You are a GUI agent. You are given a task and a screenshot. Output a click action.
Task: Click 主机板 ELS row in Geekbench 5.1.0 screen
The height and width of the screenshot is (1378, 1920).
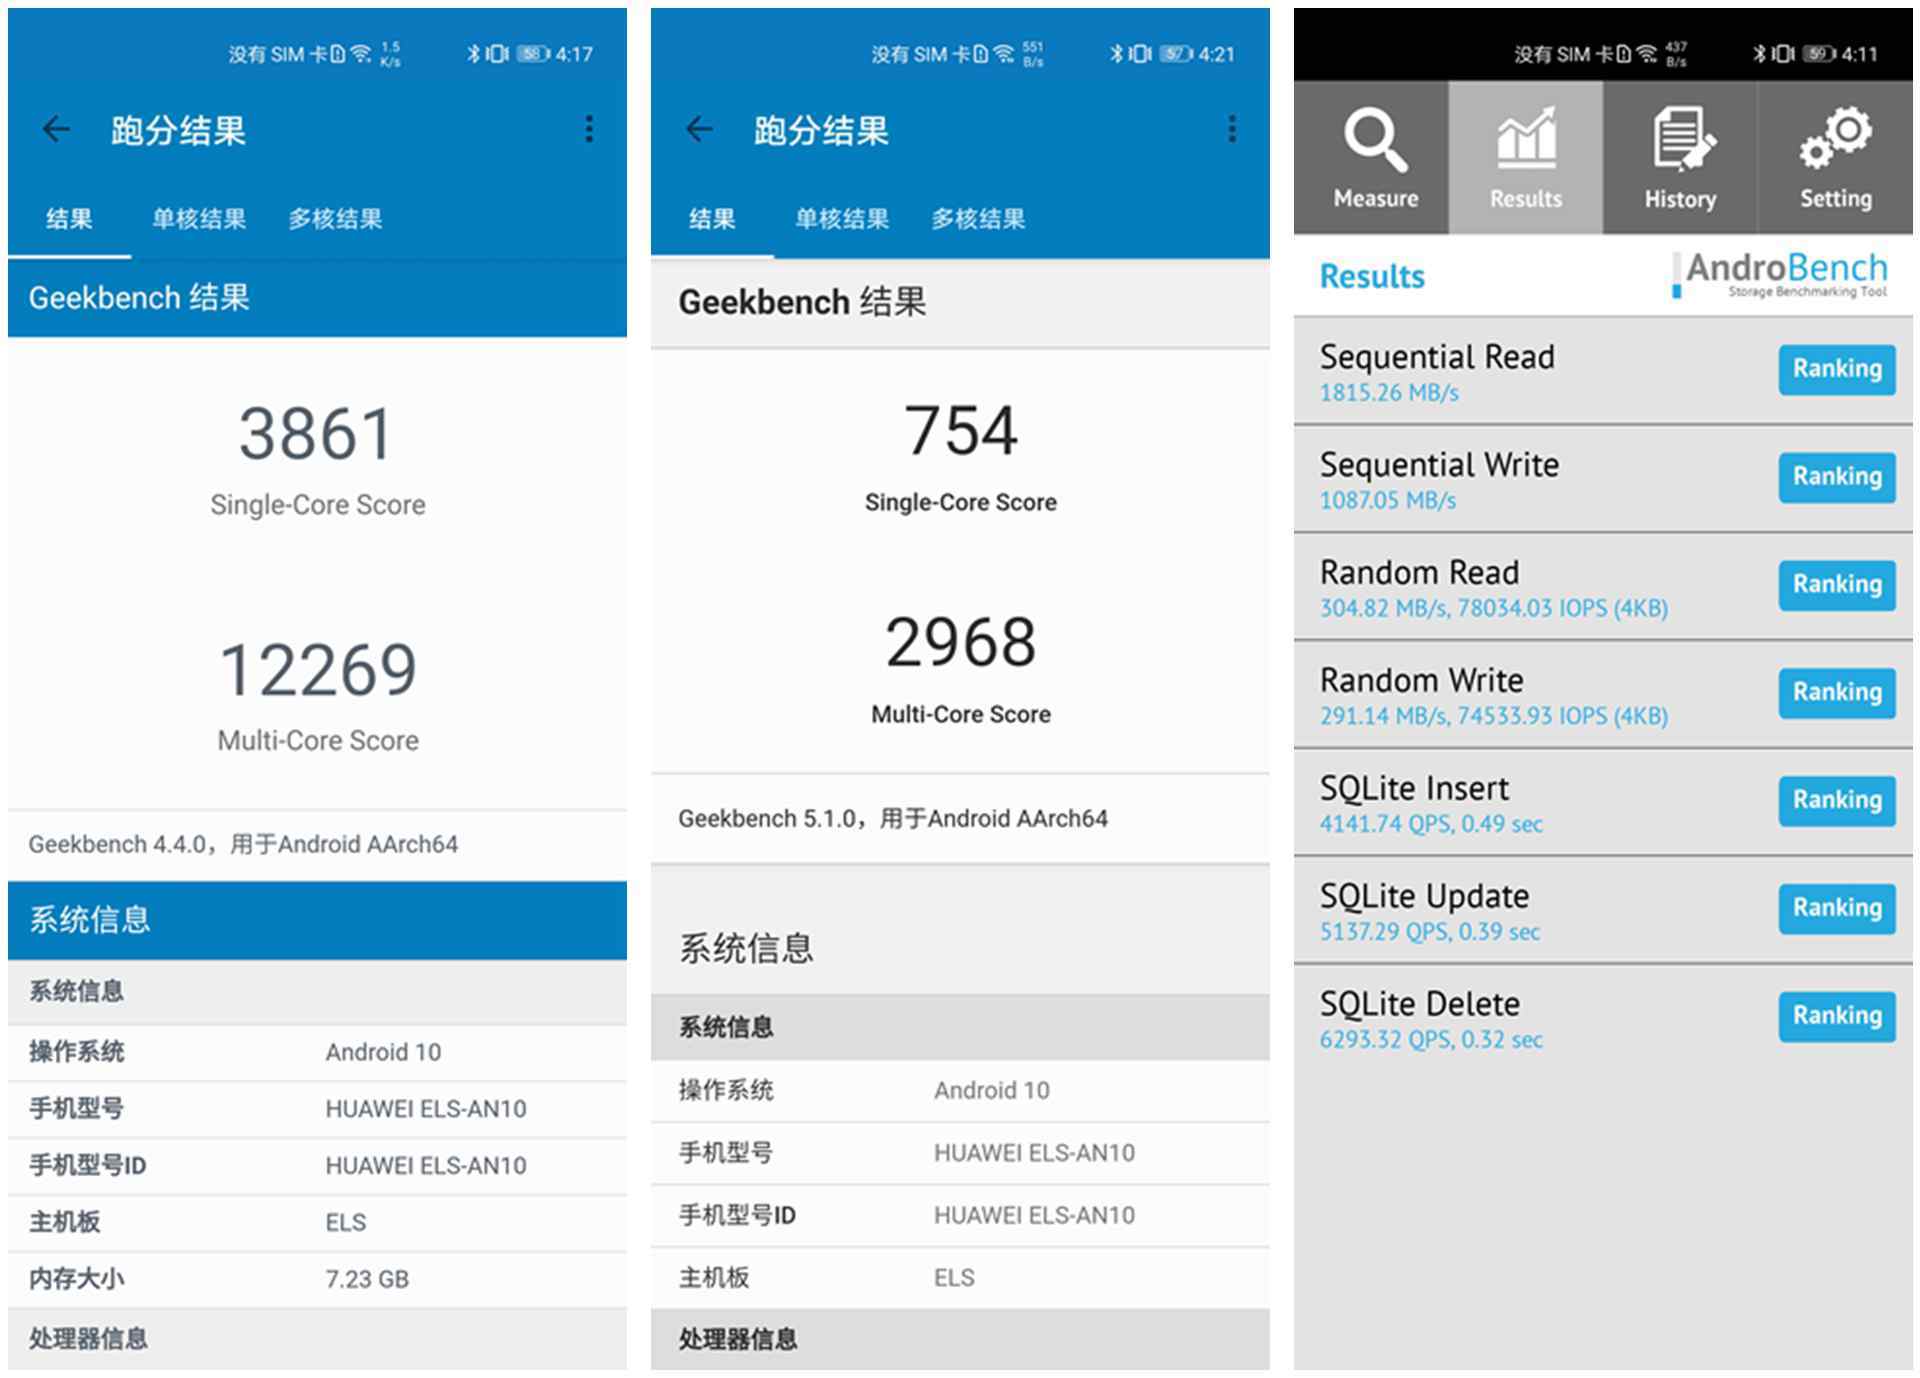pos(960,1277)
